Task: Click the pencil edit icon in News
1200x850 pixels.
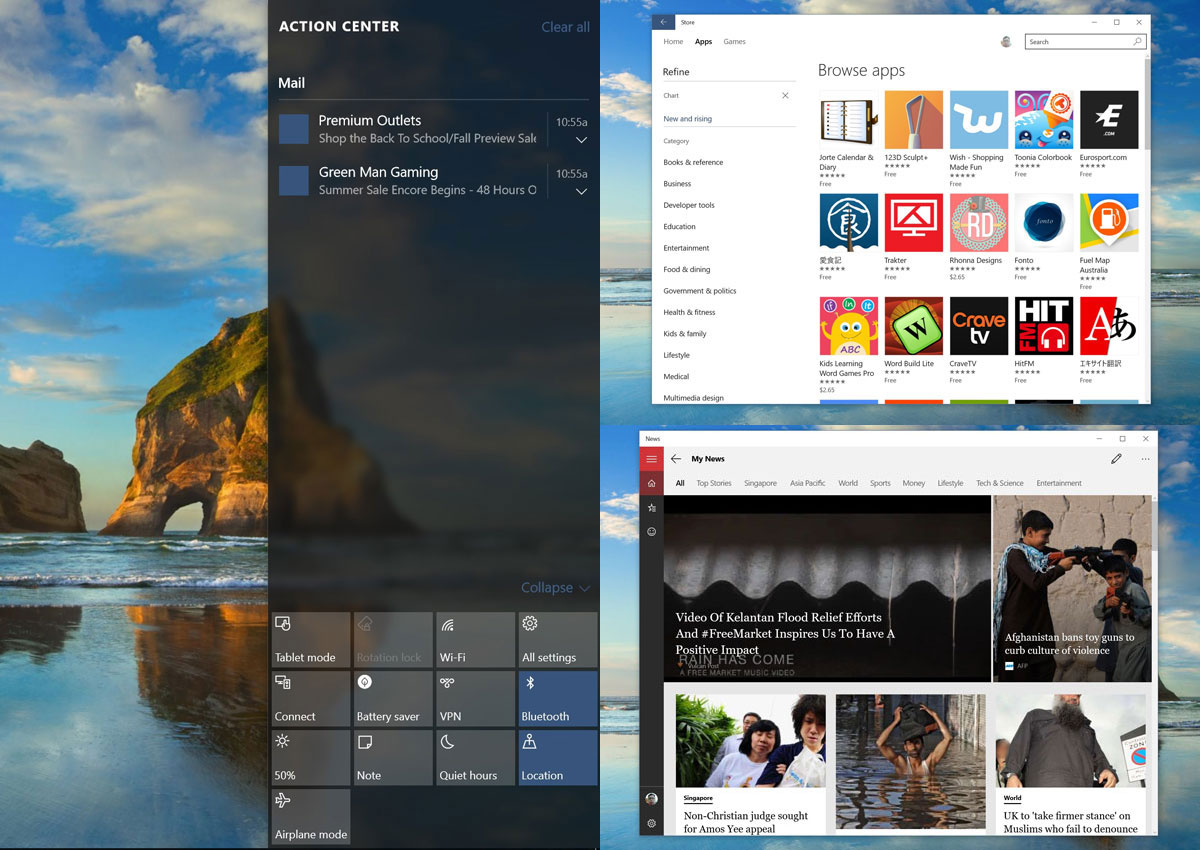Action: pyautogui.click(x=1116, y=459)
